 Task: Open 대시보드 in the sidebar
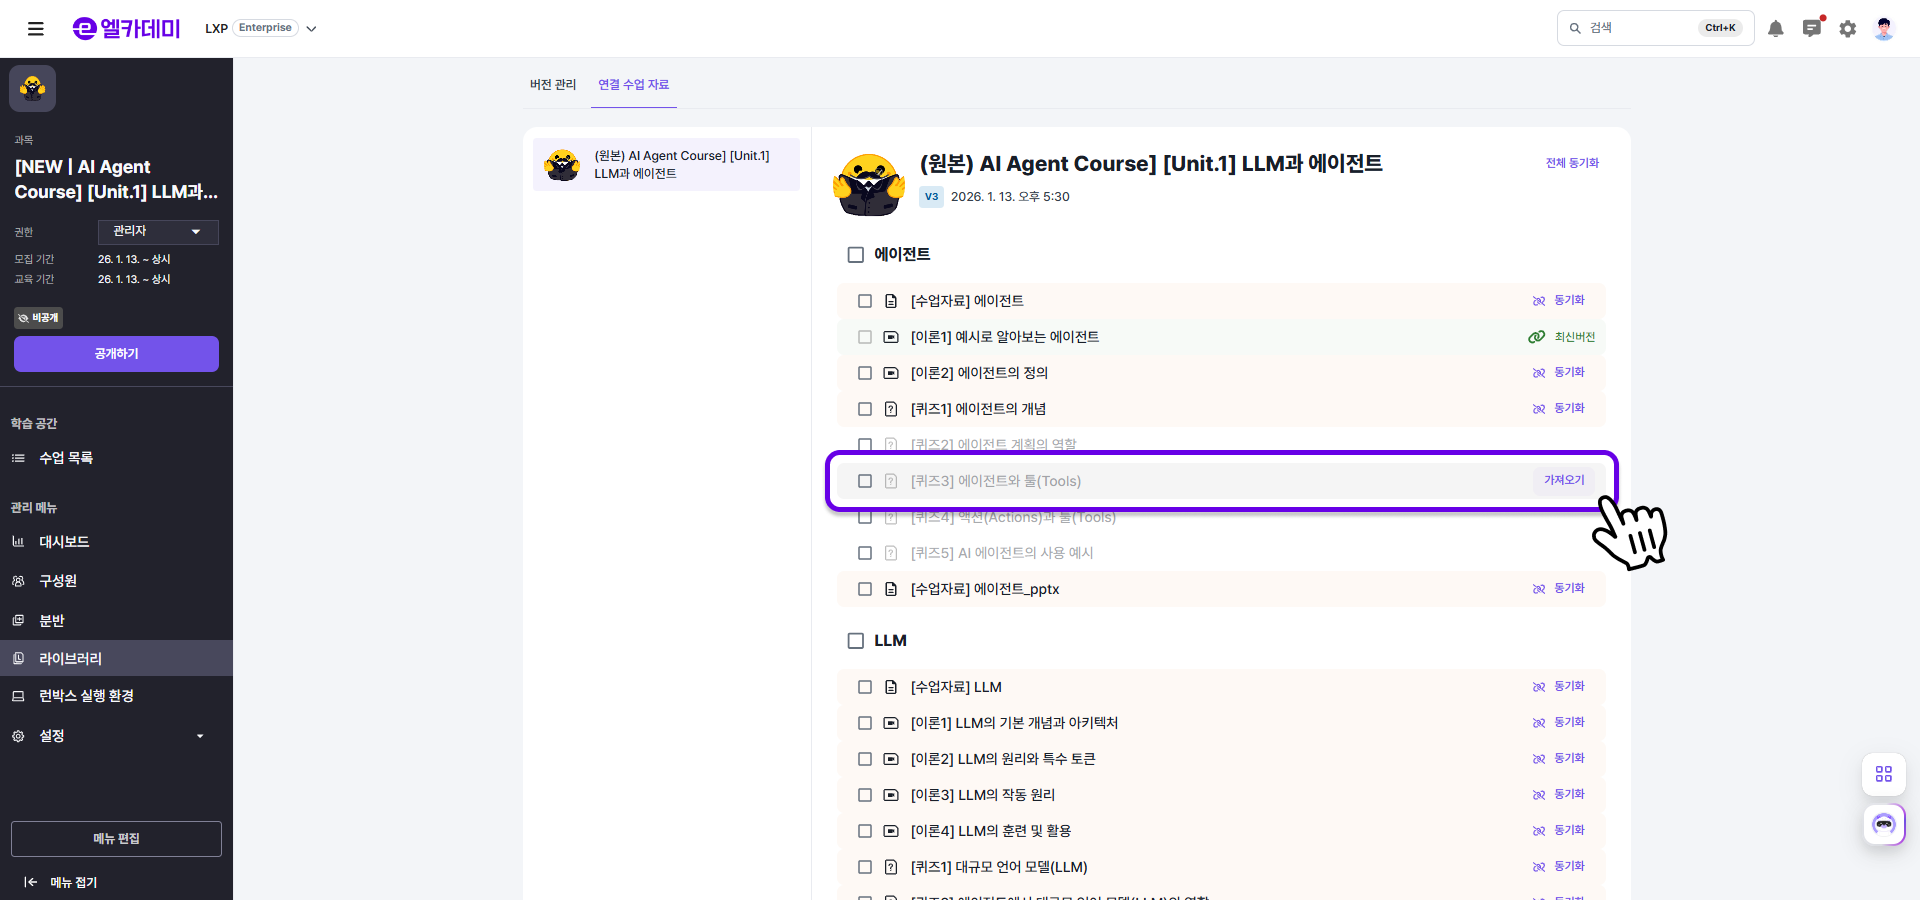point(64,542)
